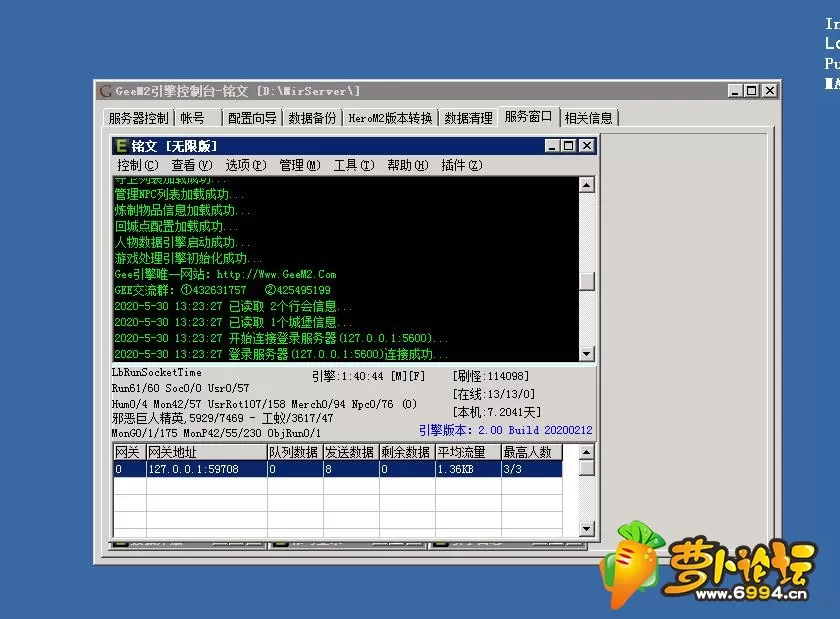The width and height of the screenshot is (840, 619).
Task: Open the 配置向导 tab
Action: coord(252,118)
